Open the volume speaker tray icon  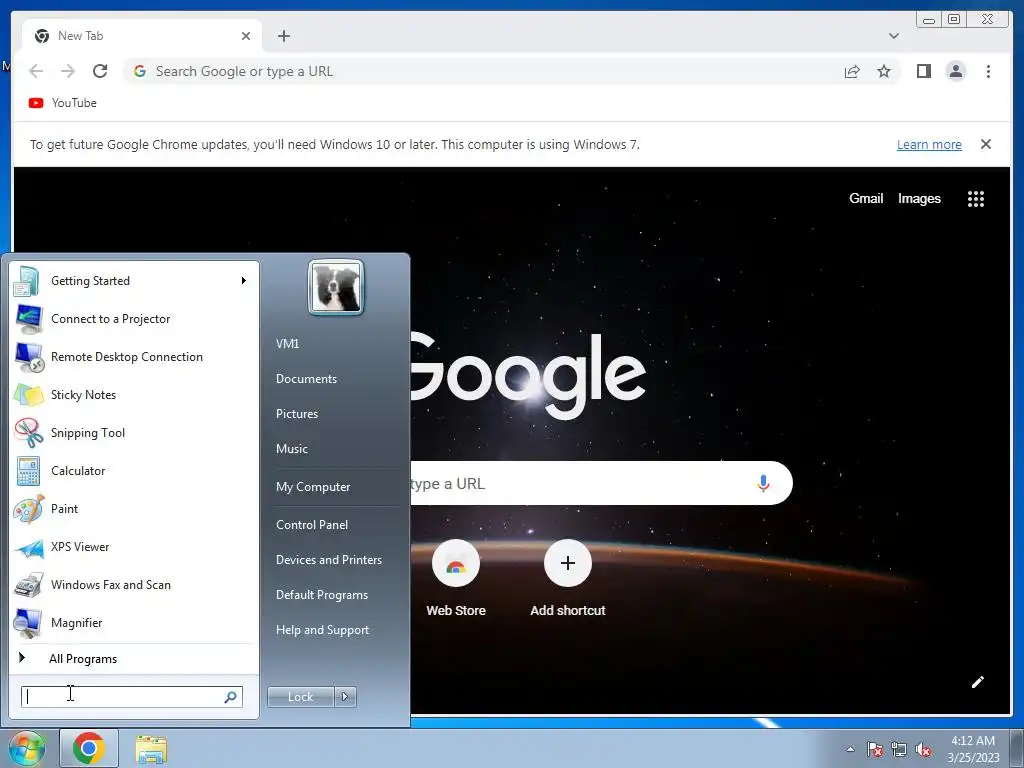click(x=923, y=749)
